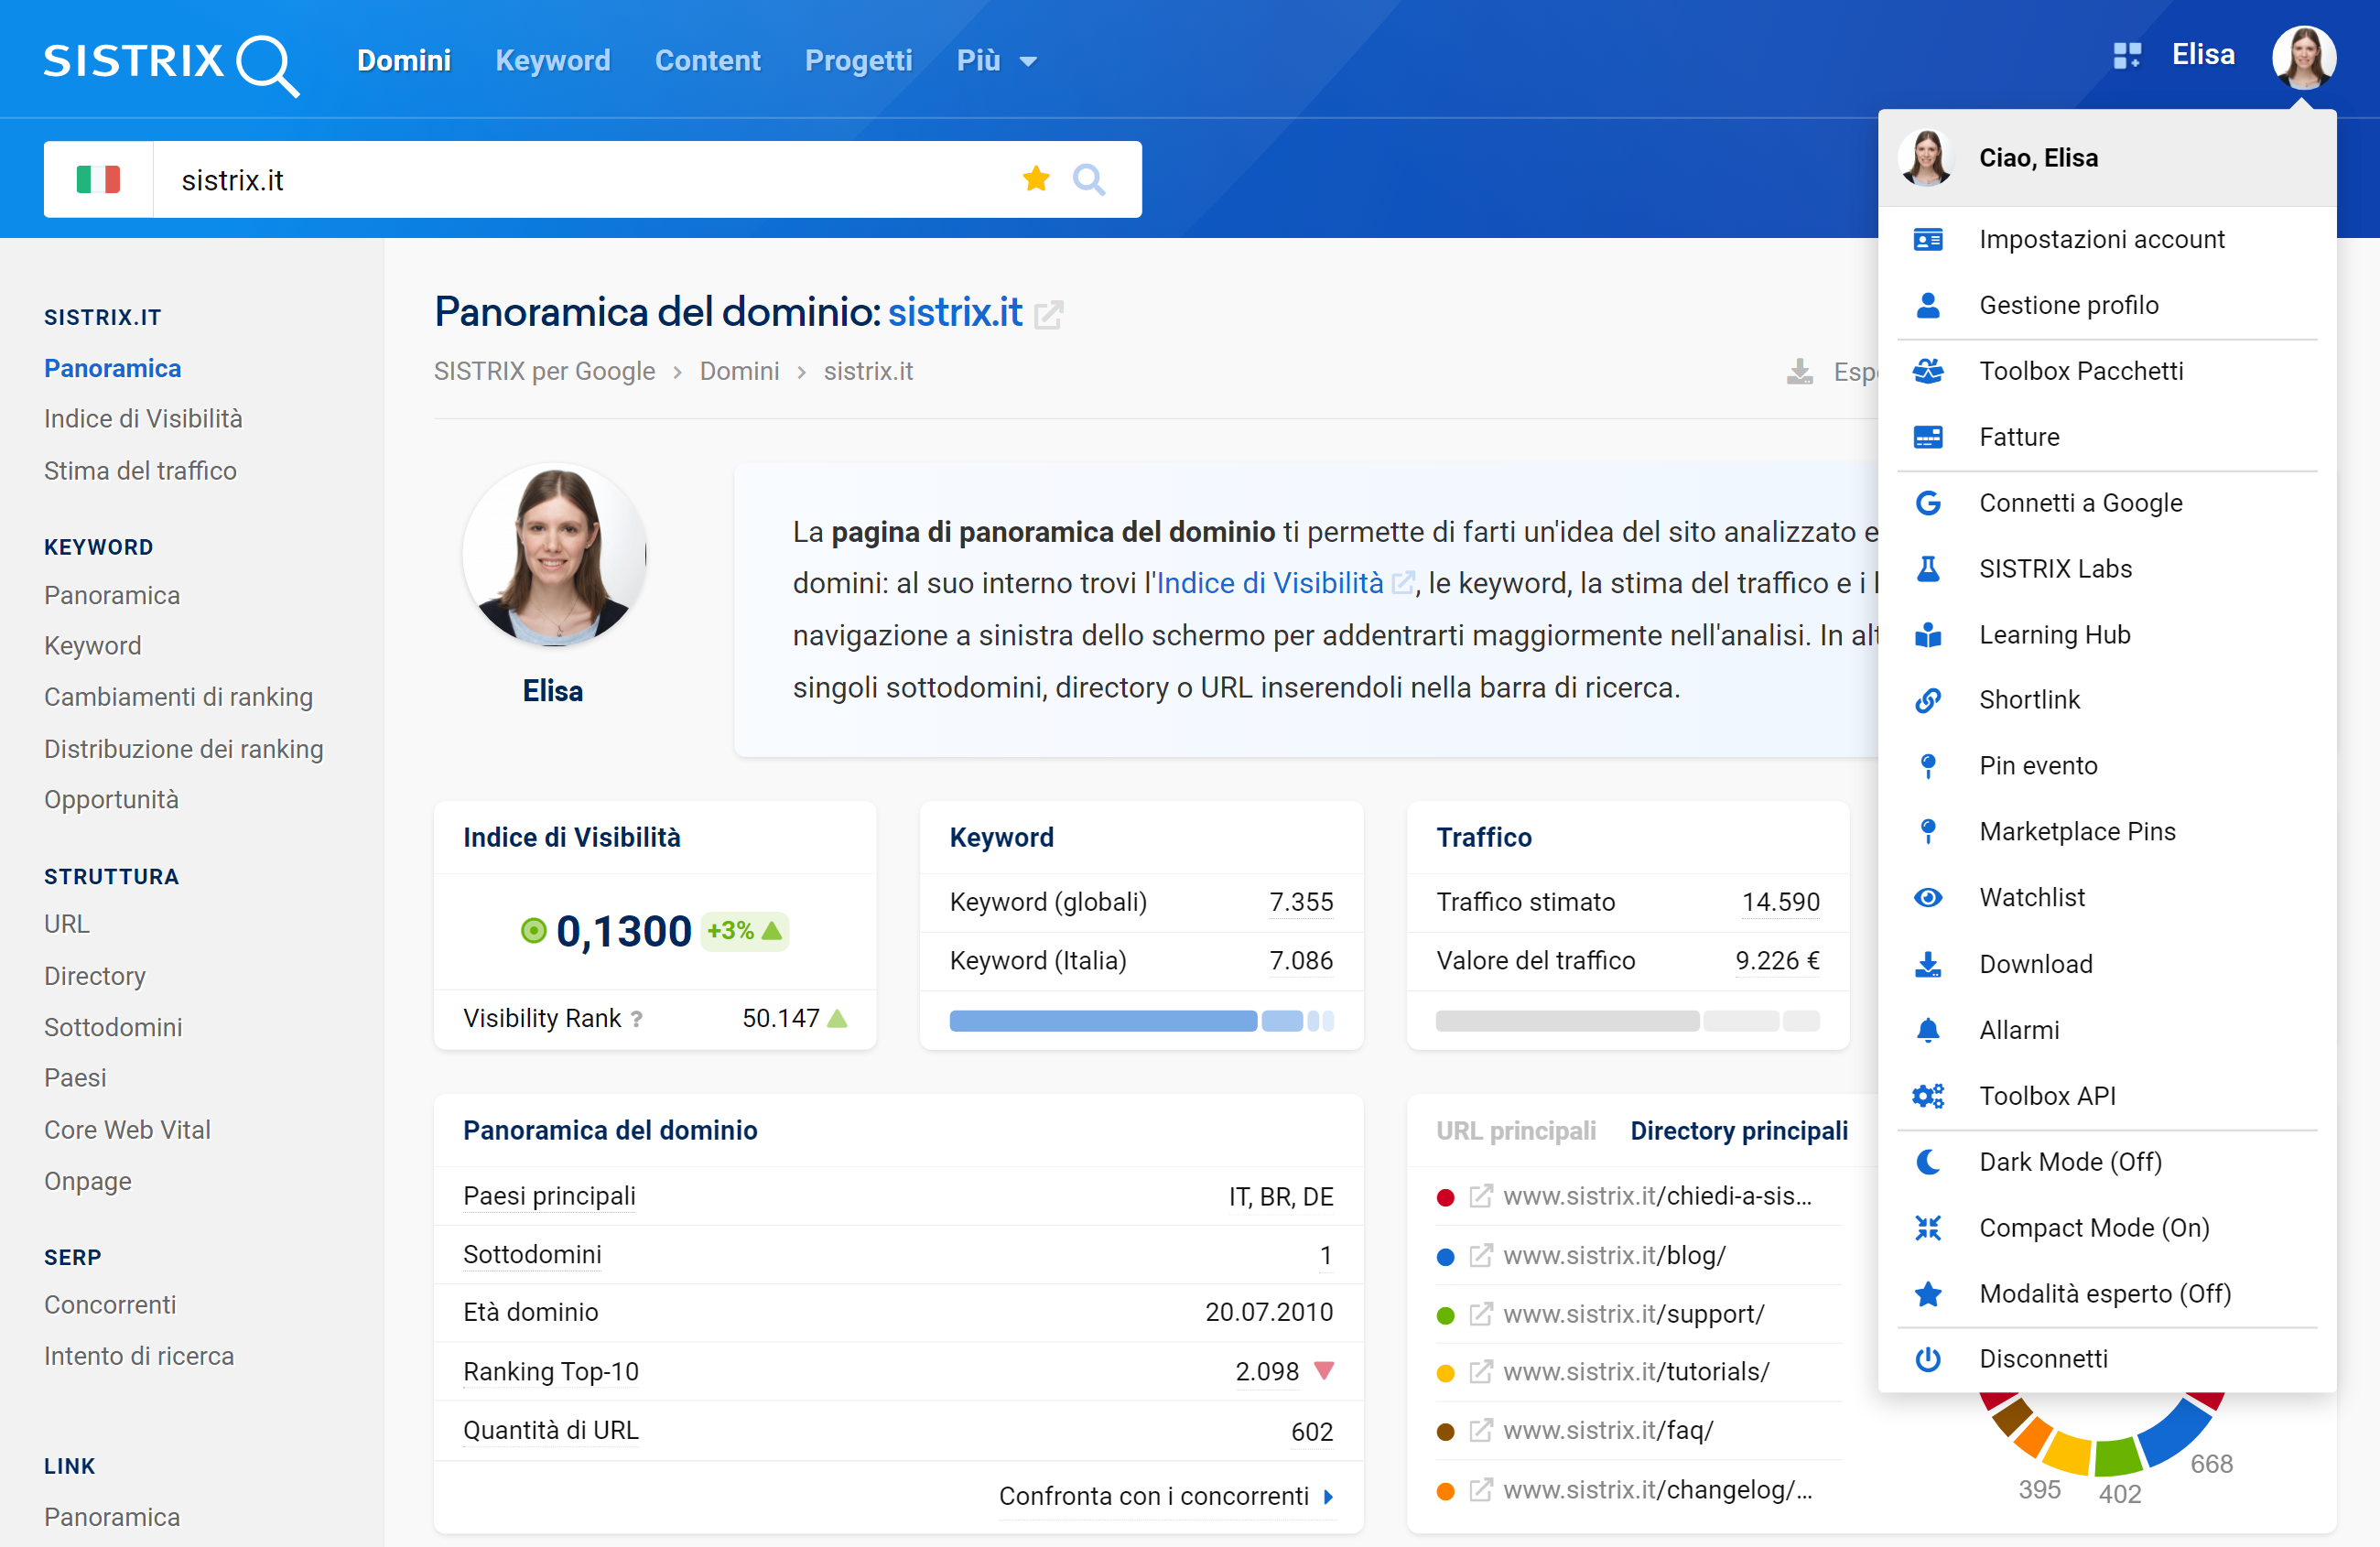This screenshot has width=2380, height=1547.
Task: Click the magnifier search icon
Action: click(1089, 180)
